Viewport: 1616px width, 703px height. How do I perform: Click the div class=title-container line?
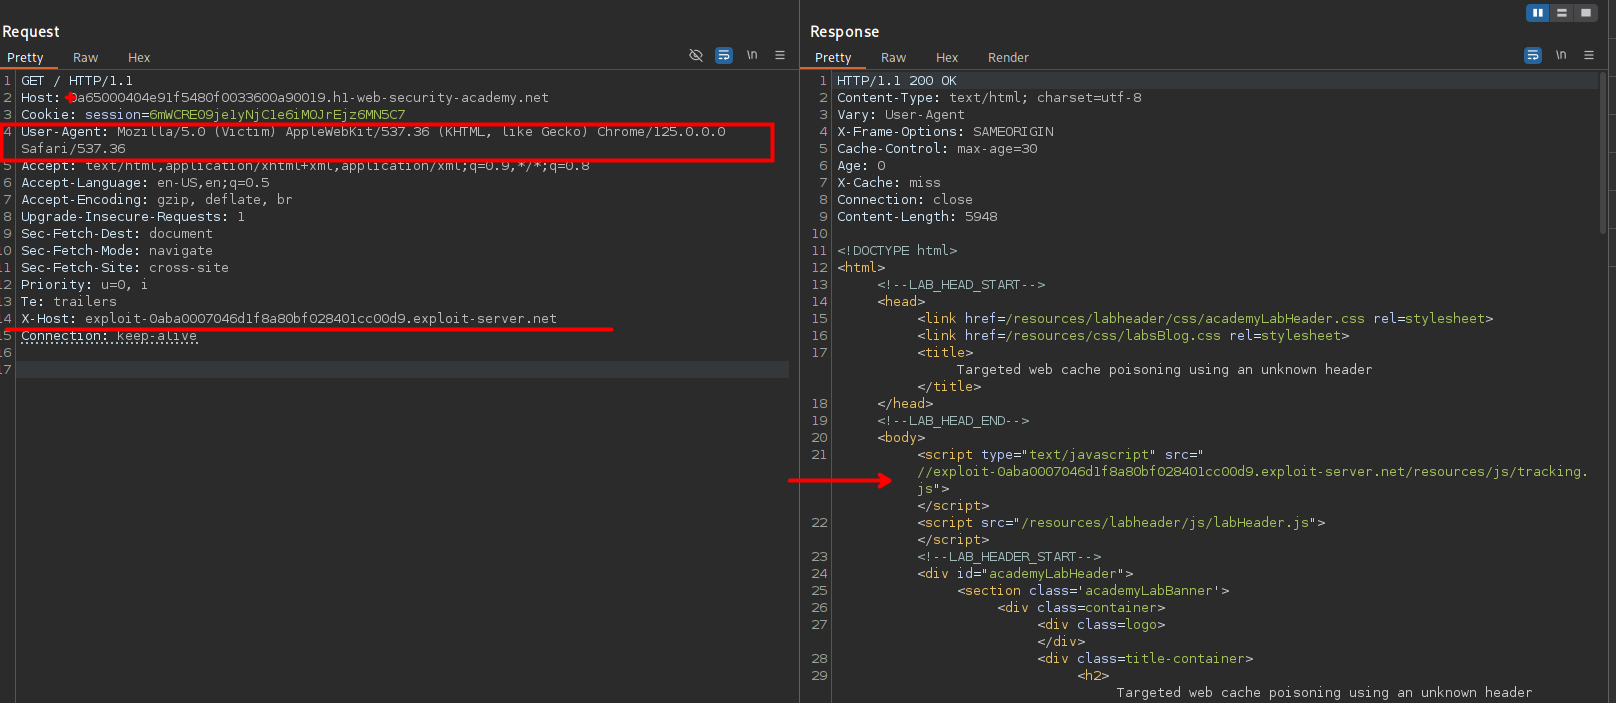coord(1145,659)
